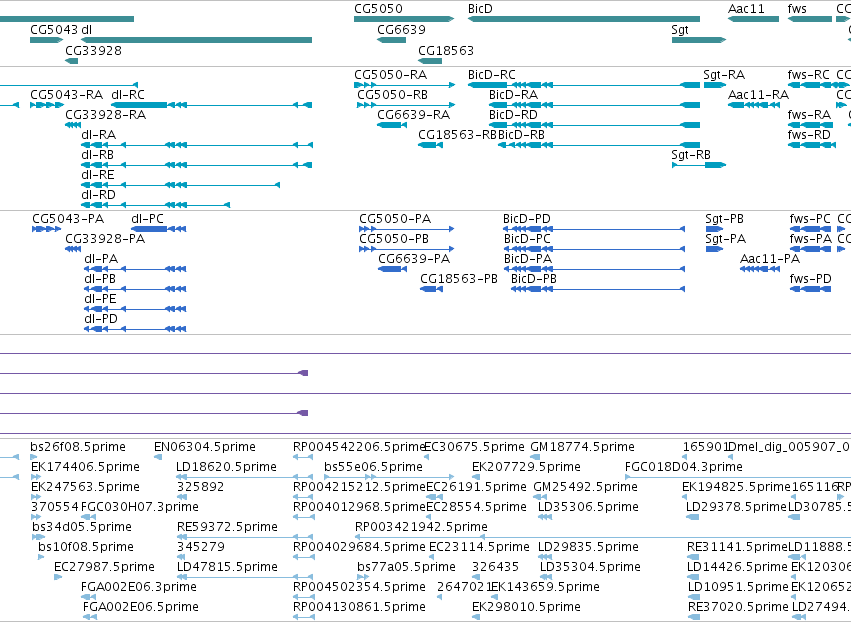This screenshot has height=622, width=851.
Task: Click the CG5050-PA protein label
Action: [395, 219]
